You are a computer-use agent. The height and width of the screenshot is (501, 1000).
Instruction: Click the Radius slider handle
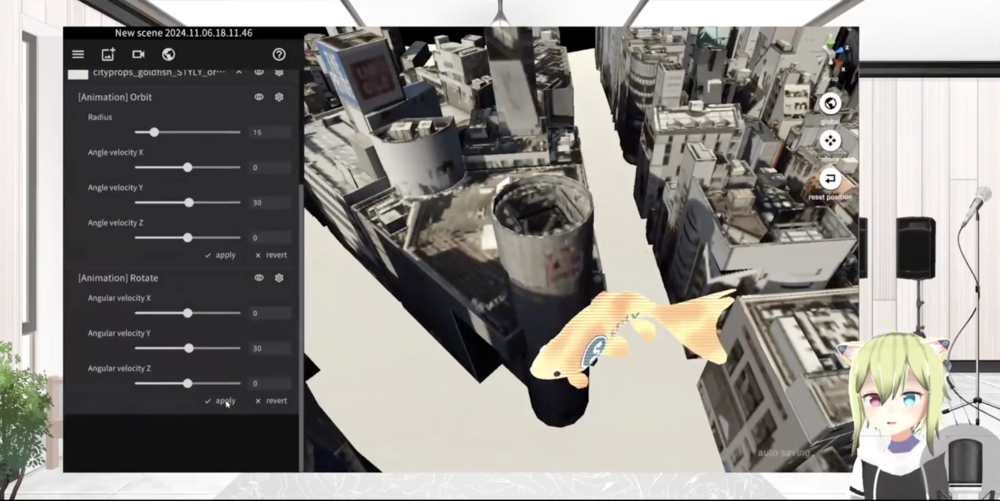click(154, 132)
